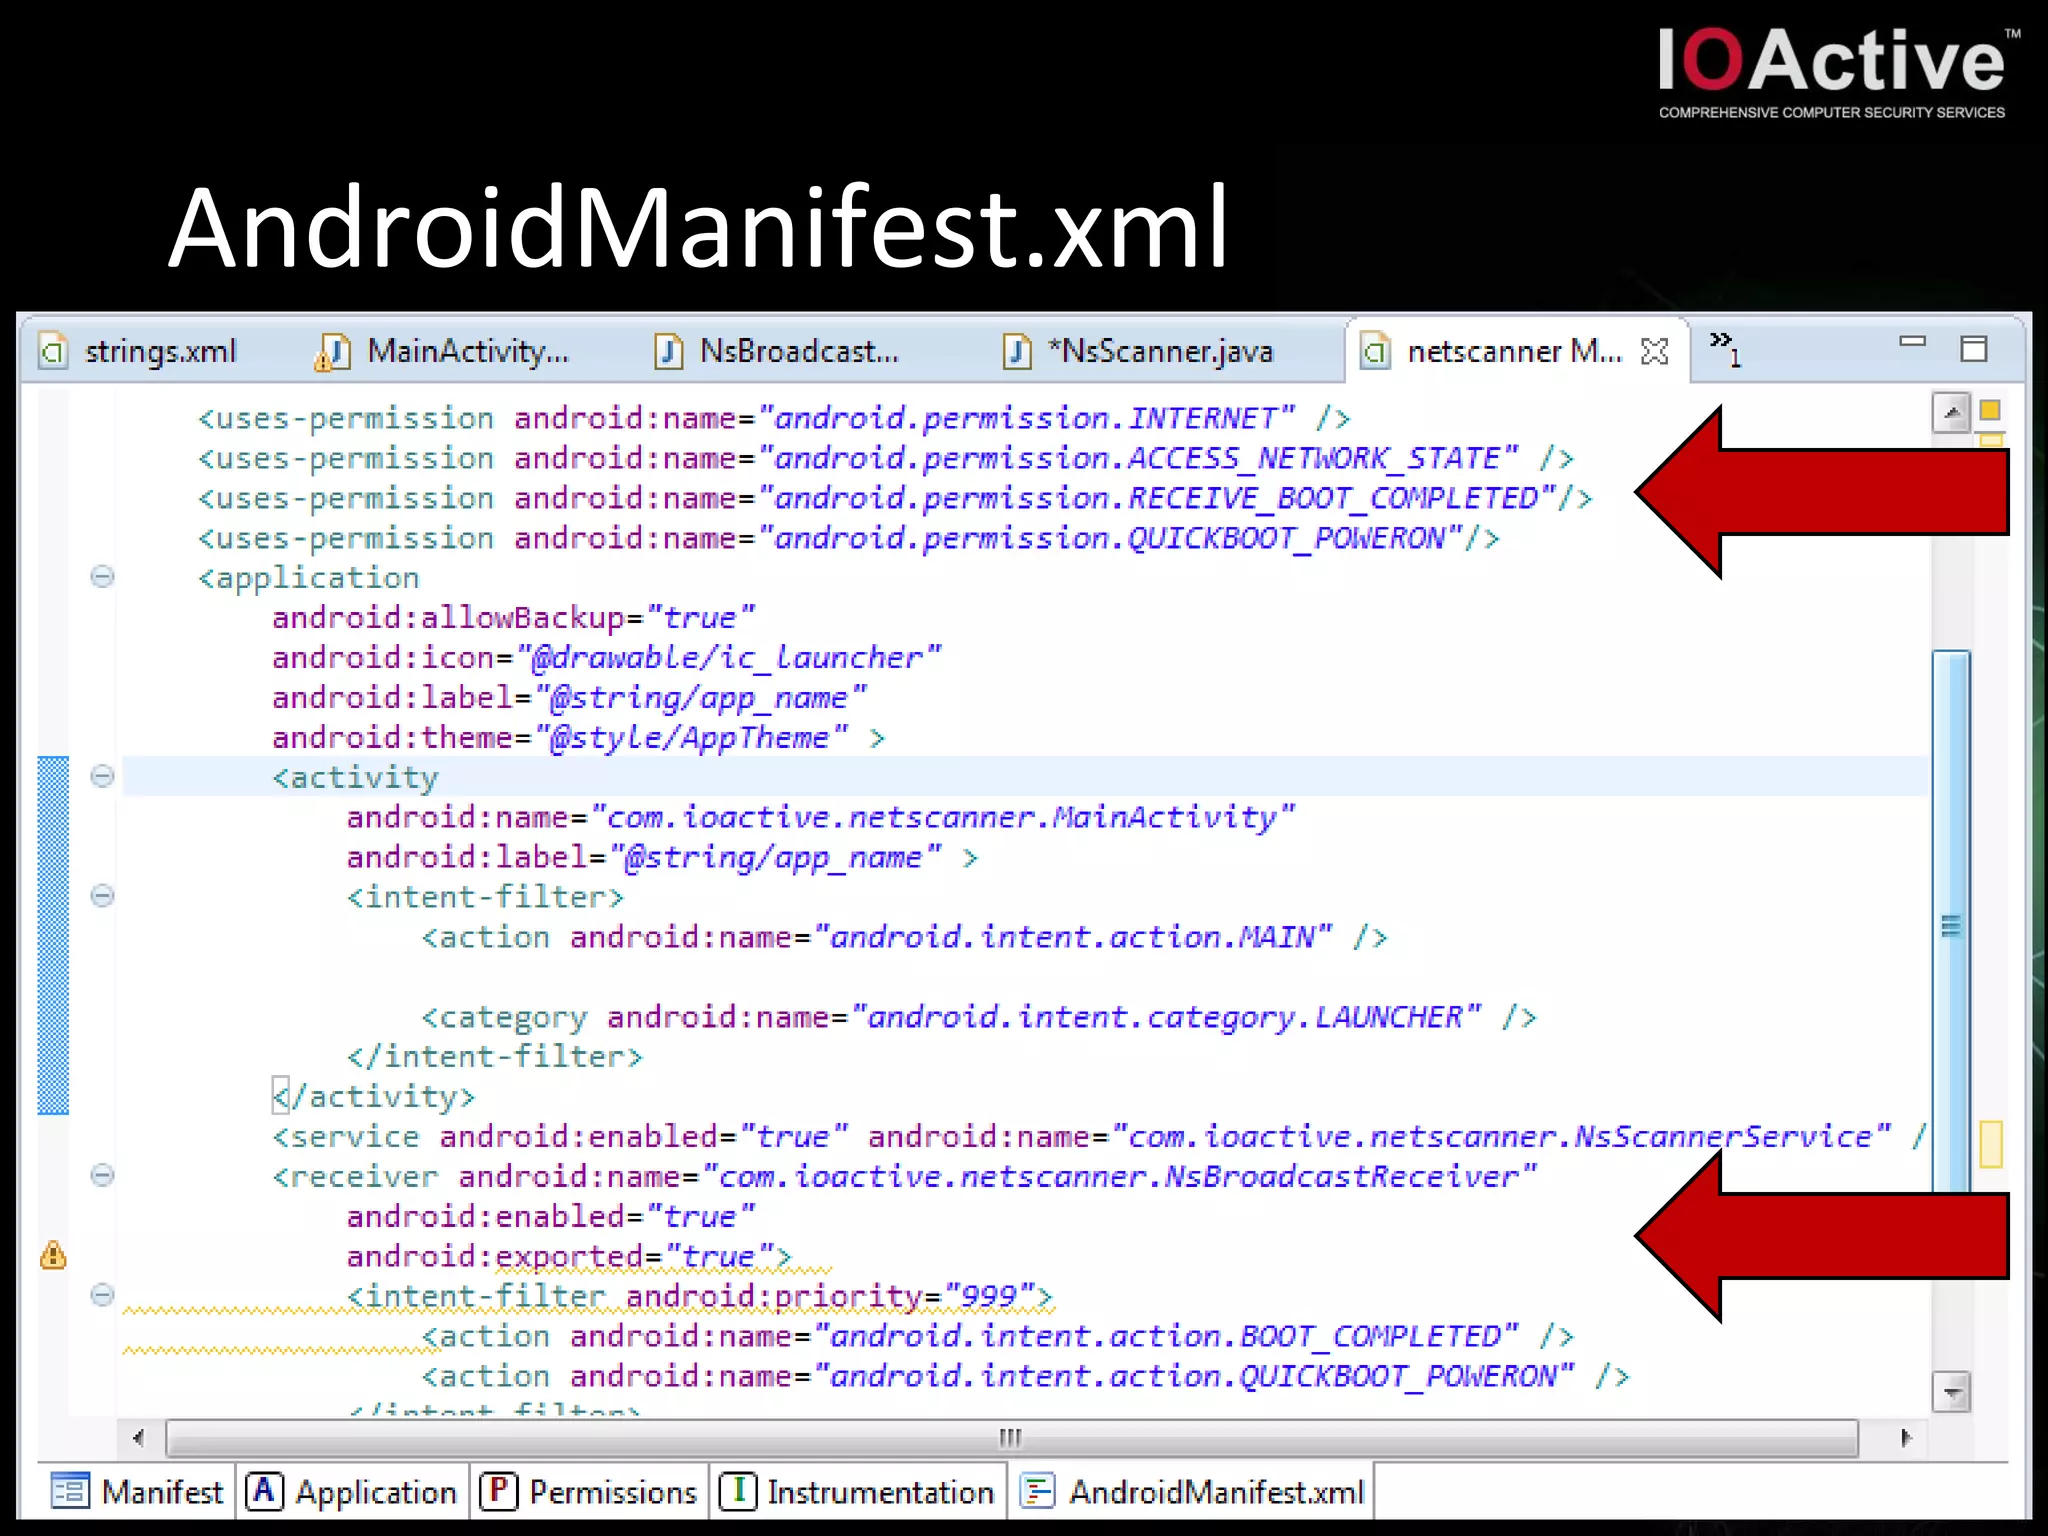The image size is (2048, 1536).
Task: Switch to the strings.xml editor tab
Action: coord(140,352)
